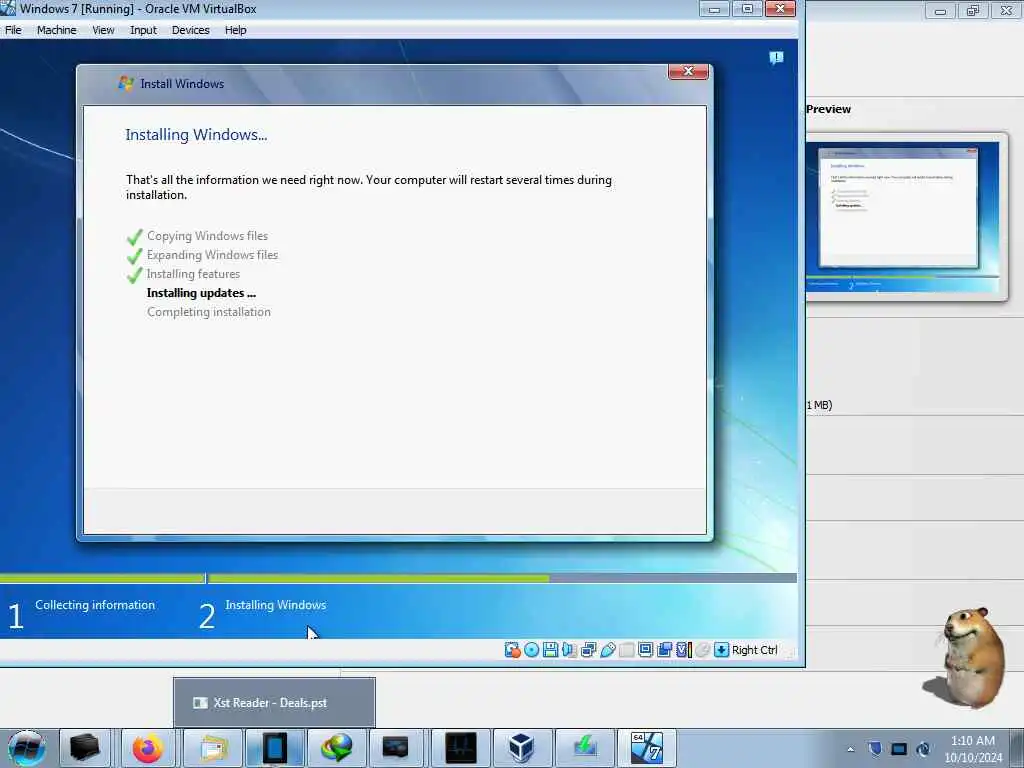
Task: Click the Installing Windows... heading
Action: coord(197,135)
